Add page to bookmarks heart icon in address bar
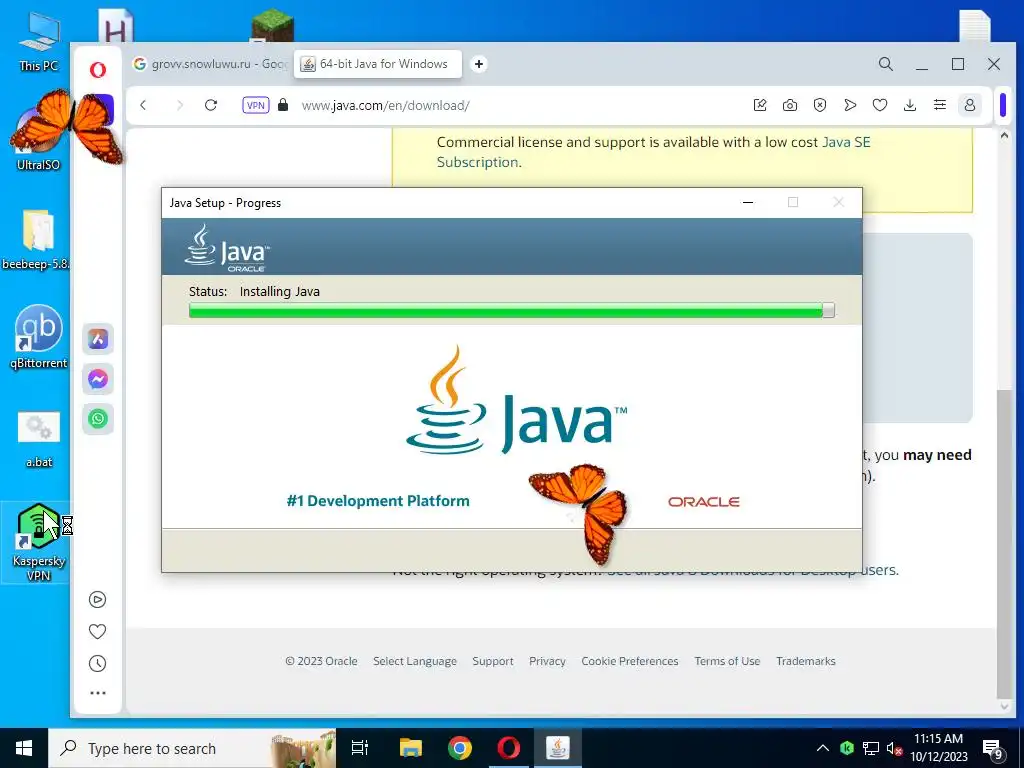 click(x=880, y=105)
